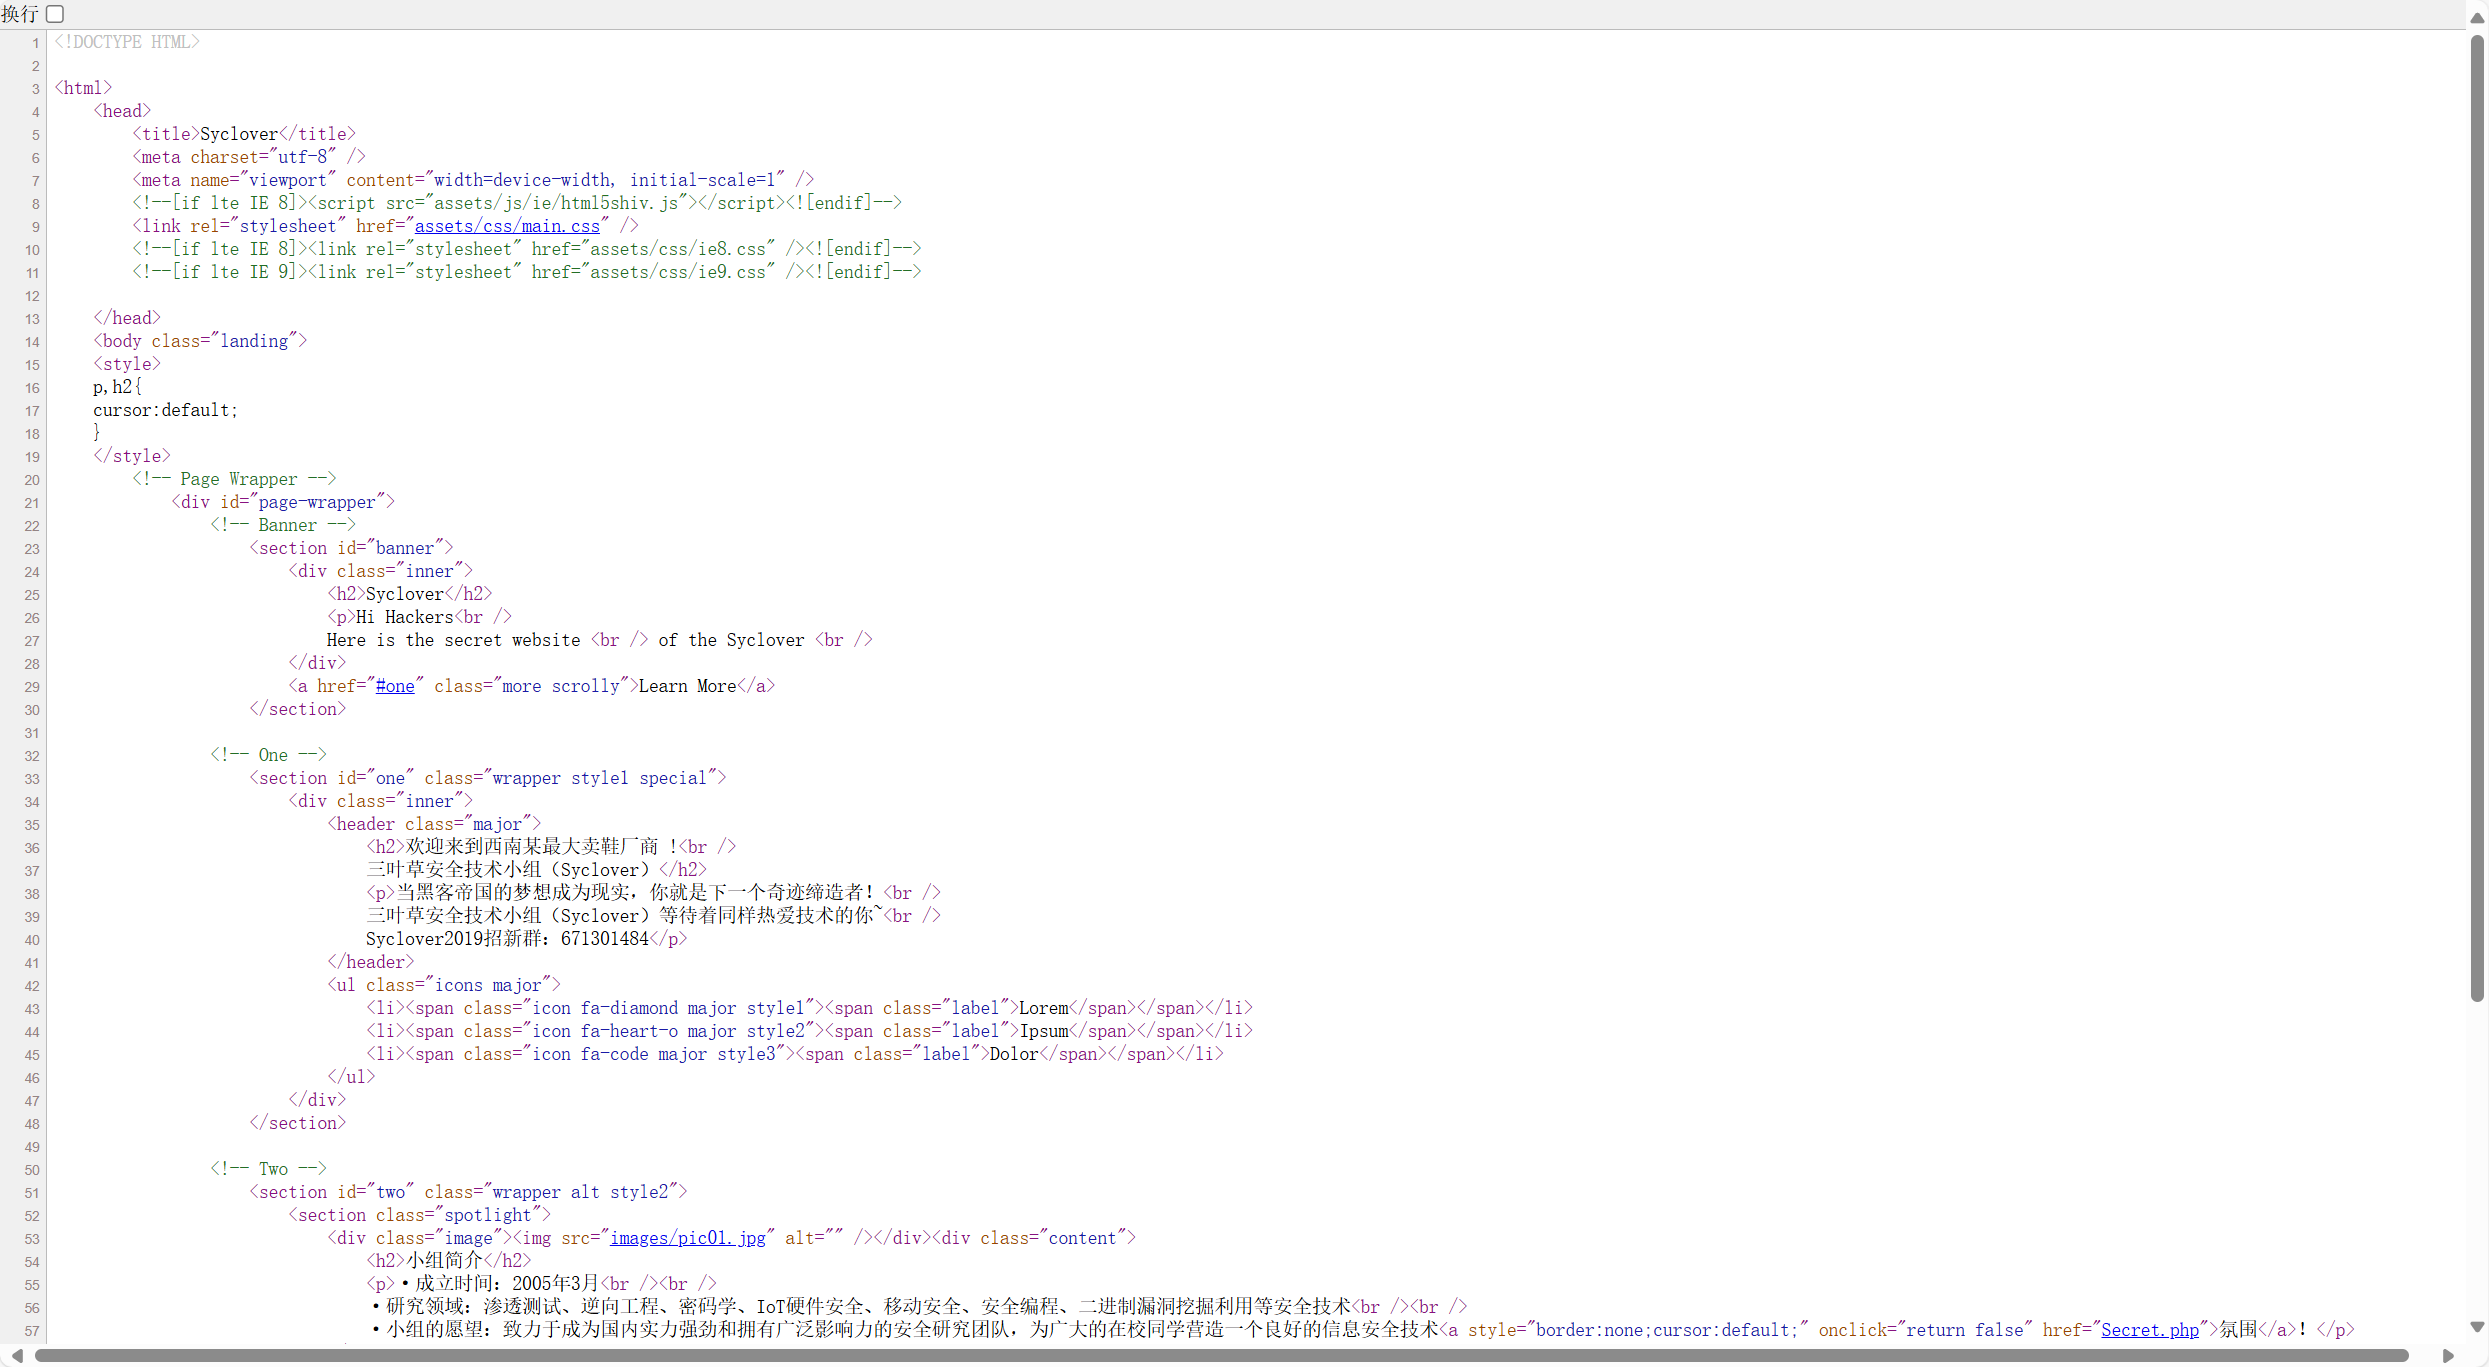Click the Page Wrapper comment line
Image resolution: width=2489 pixels, height=1367 pixels.
coord(234,479)
